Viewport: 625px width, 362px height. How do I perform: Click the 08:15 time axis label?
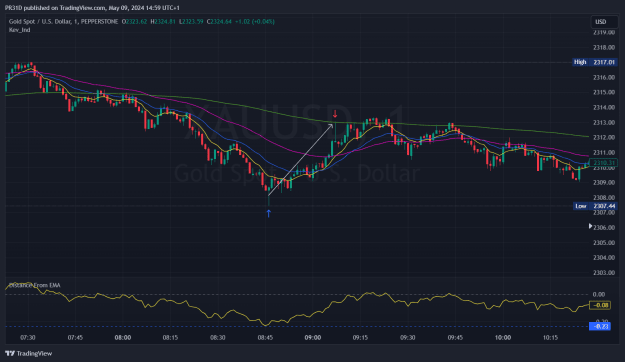pos(170,338)
